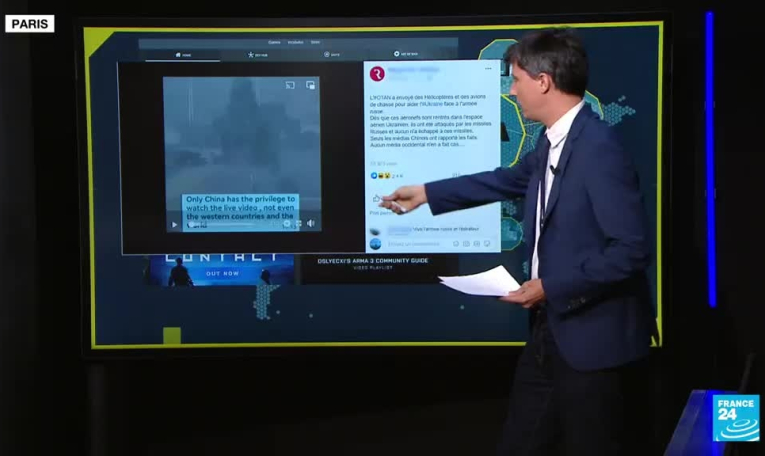Open the video settings gear
The image size is (765, 456).
(287, 224)
